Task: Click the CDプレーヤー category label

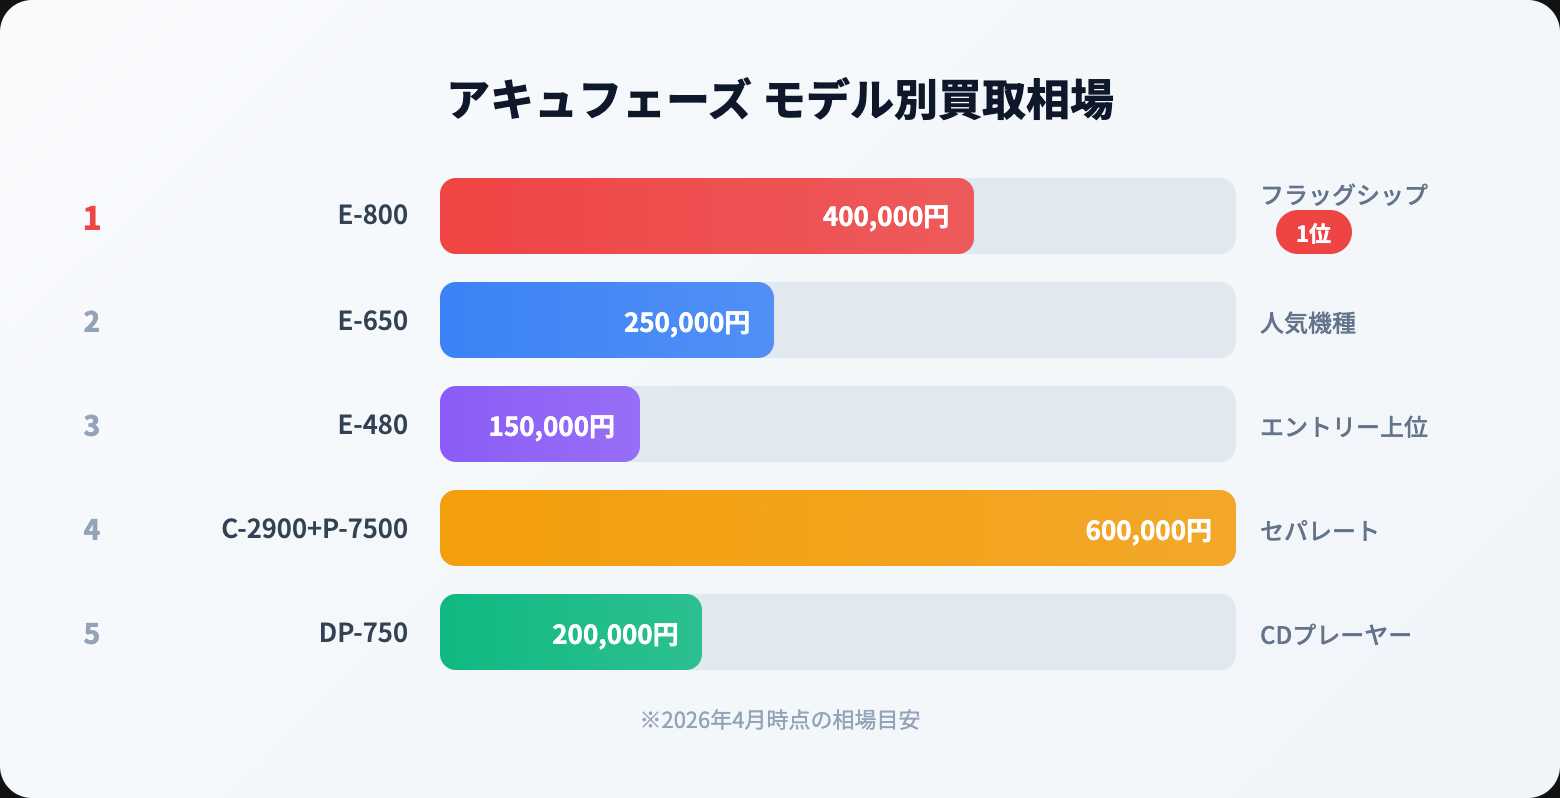Action: click(1335, 635)
